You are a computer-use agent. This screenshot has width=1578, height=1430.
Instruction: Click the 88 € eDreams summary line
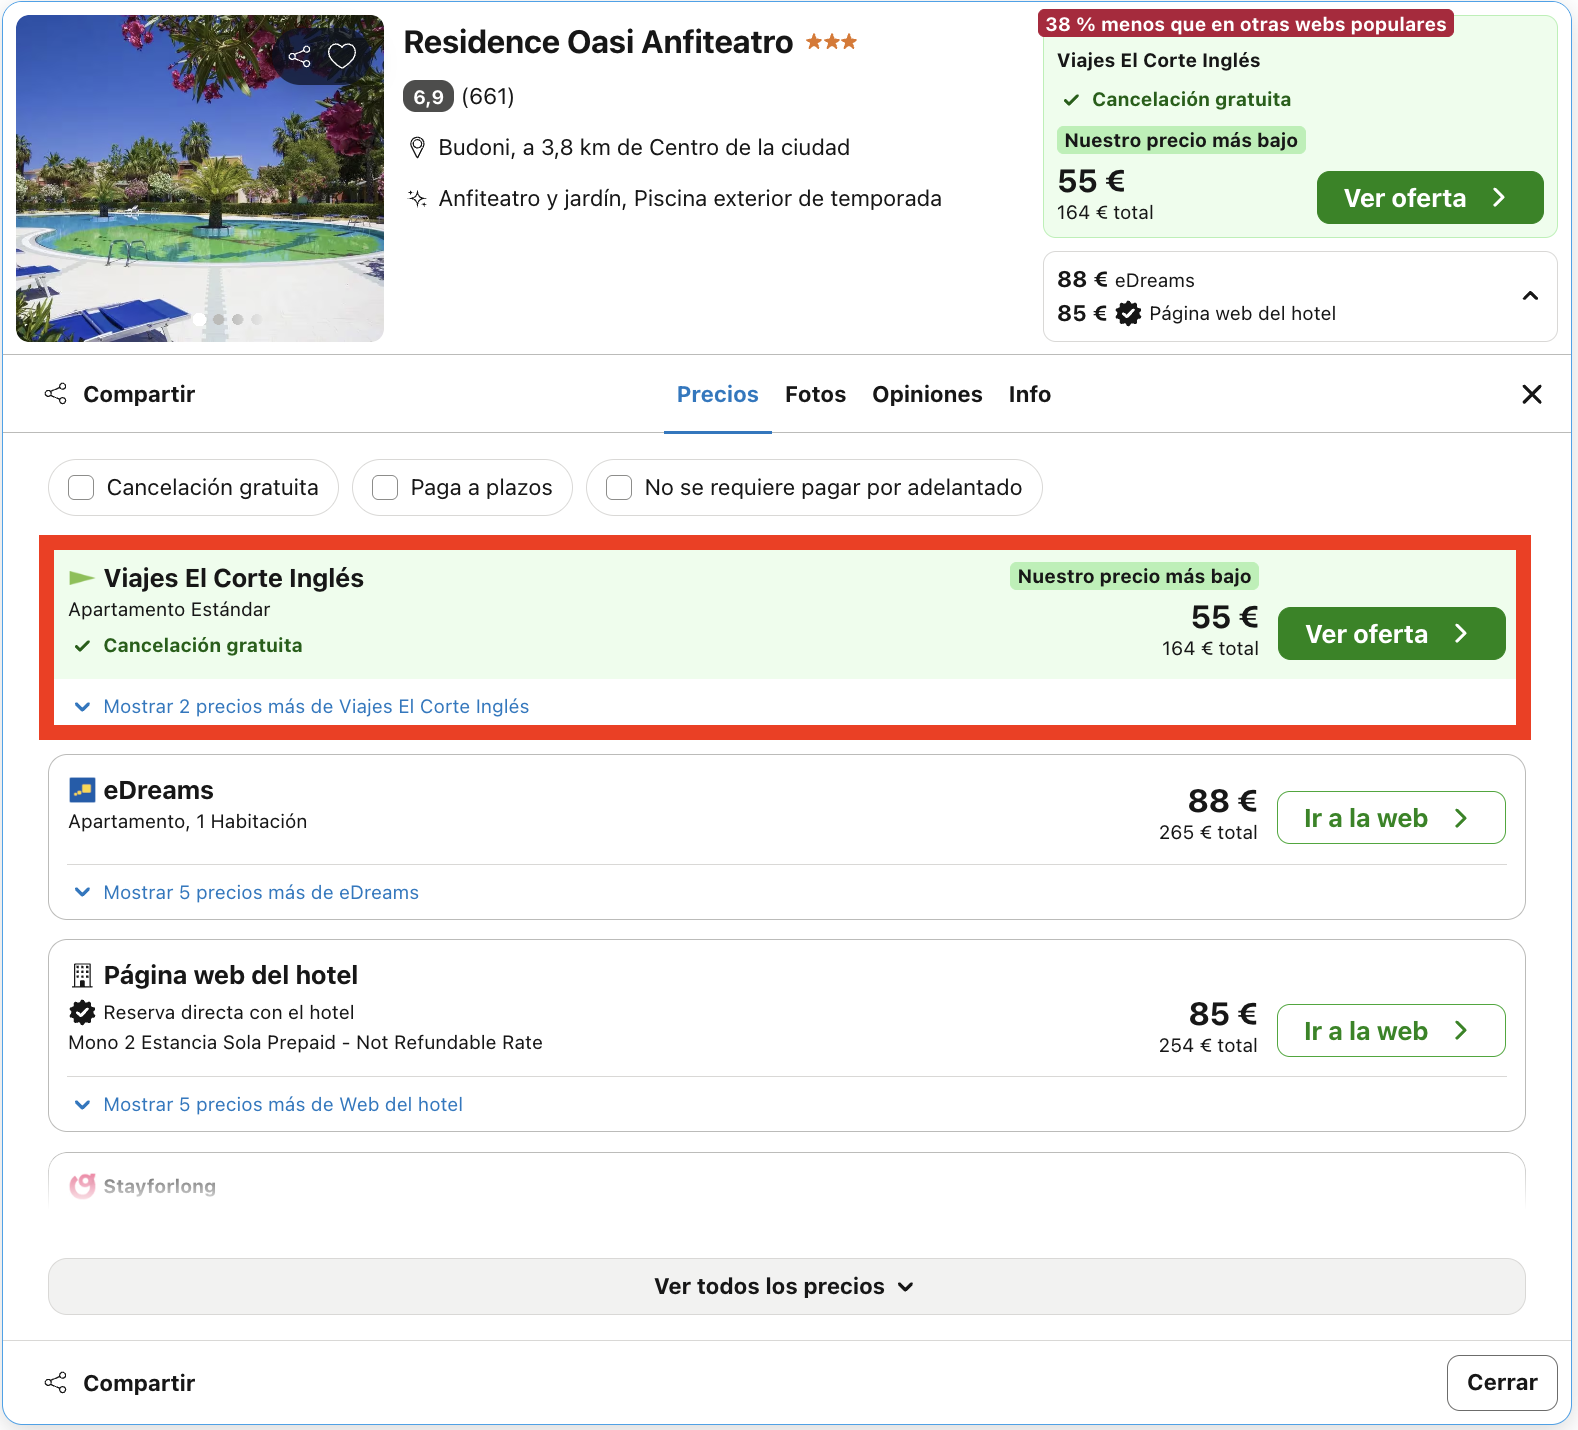click(x=1126, y=280)
